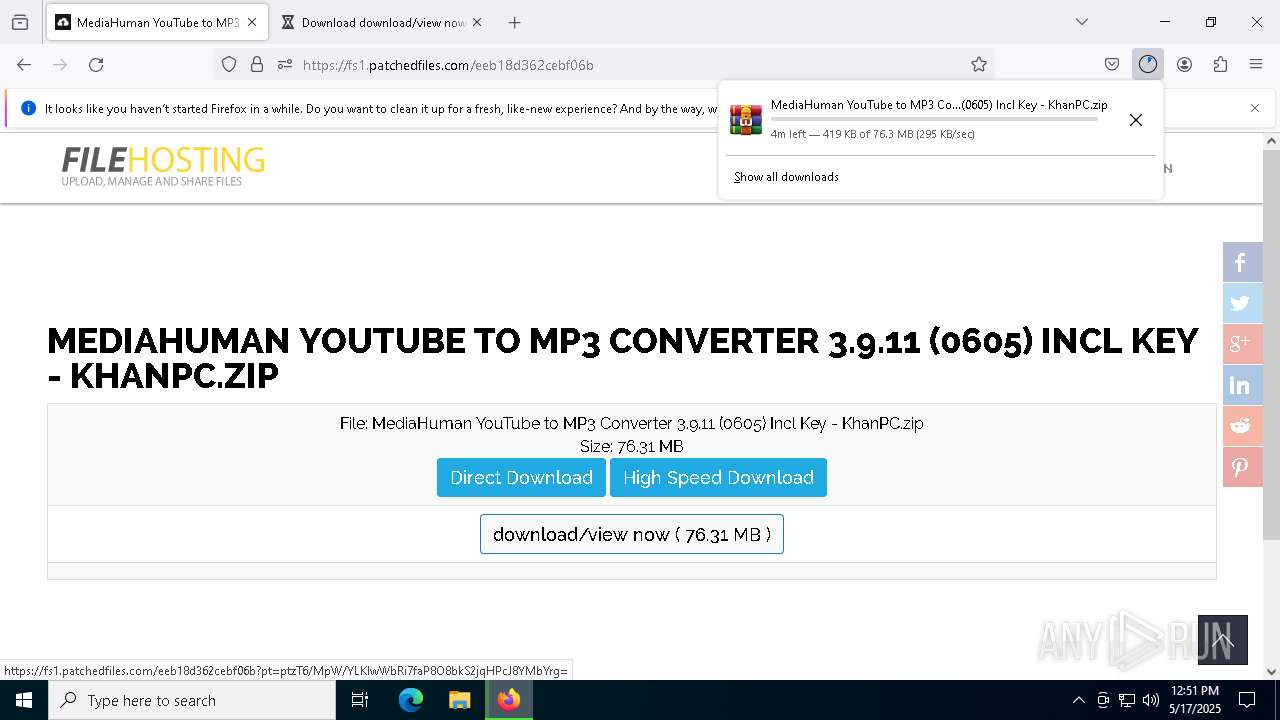Reload the current page

pyautogui.click(x=96, y=64)
